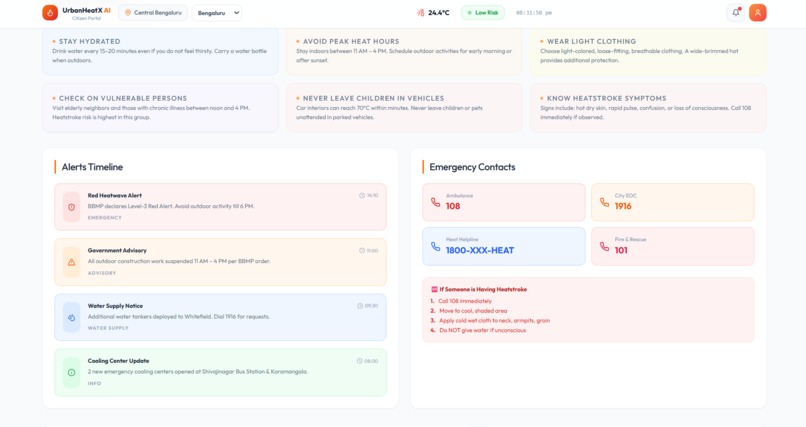
Task: Click the Government Advisory warning triangle icon
Action: 71,262
